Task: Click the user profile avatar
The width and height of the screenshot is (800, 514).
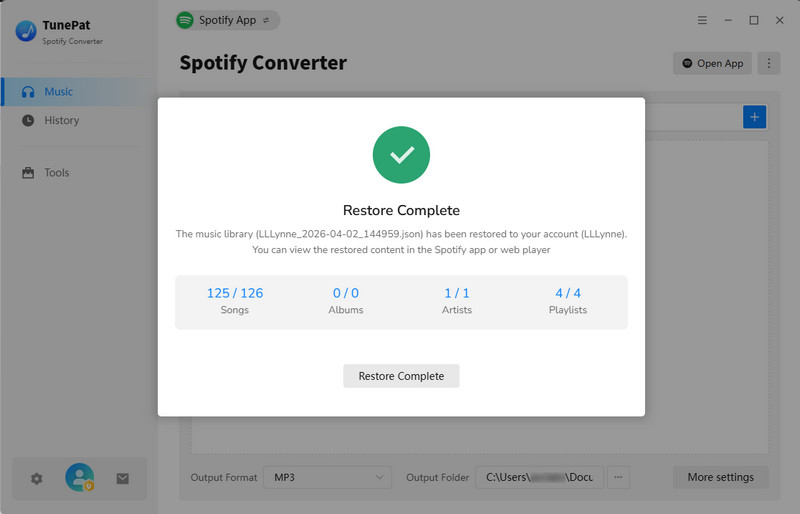Action: [x=79, y=478]
